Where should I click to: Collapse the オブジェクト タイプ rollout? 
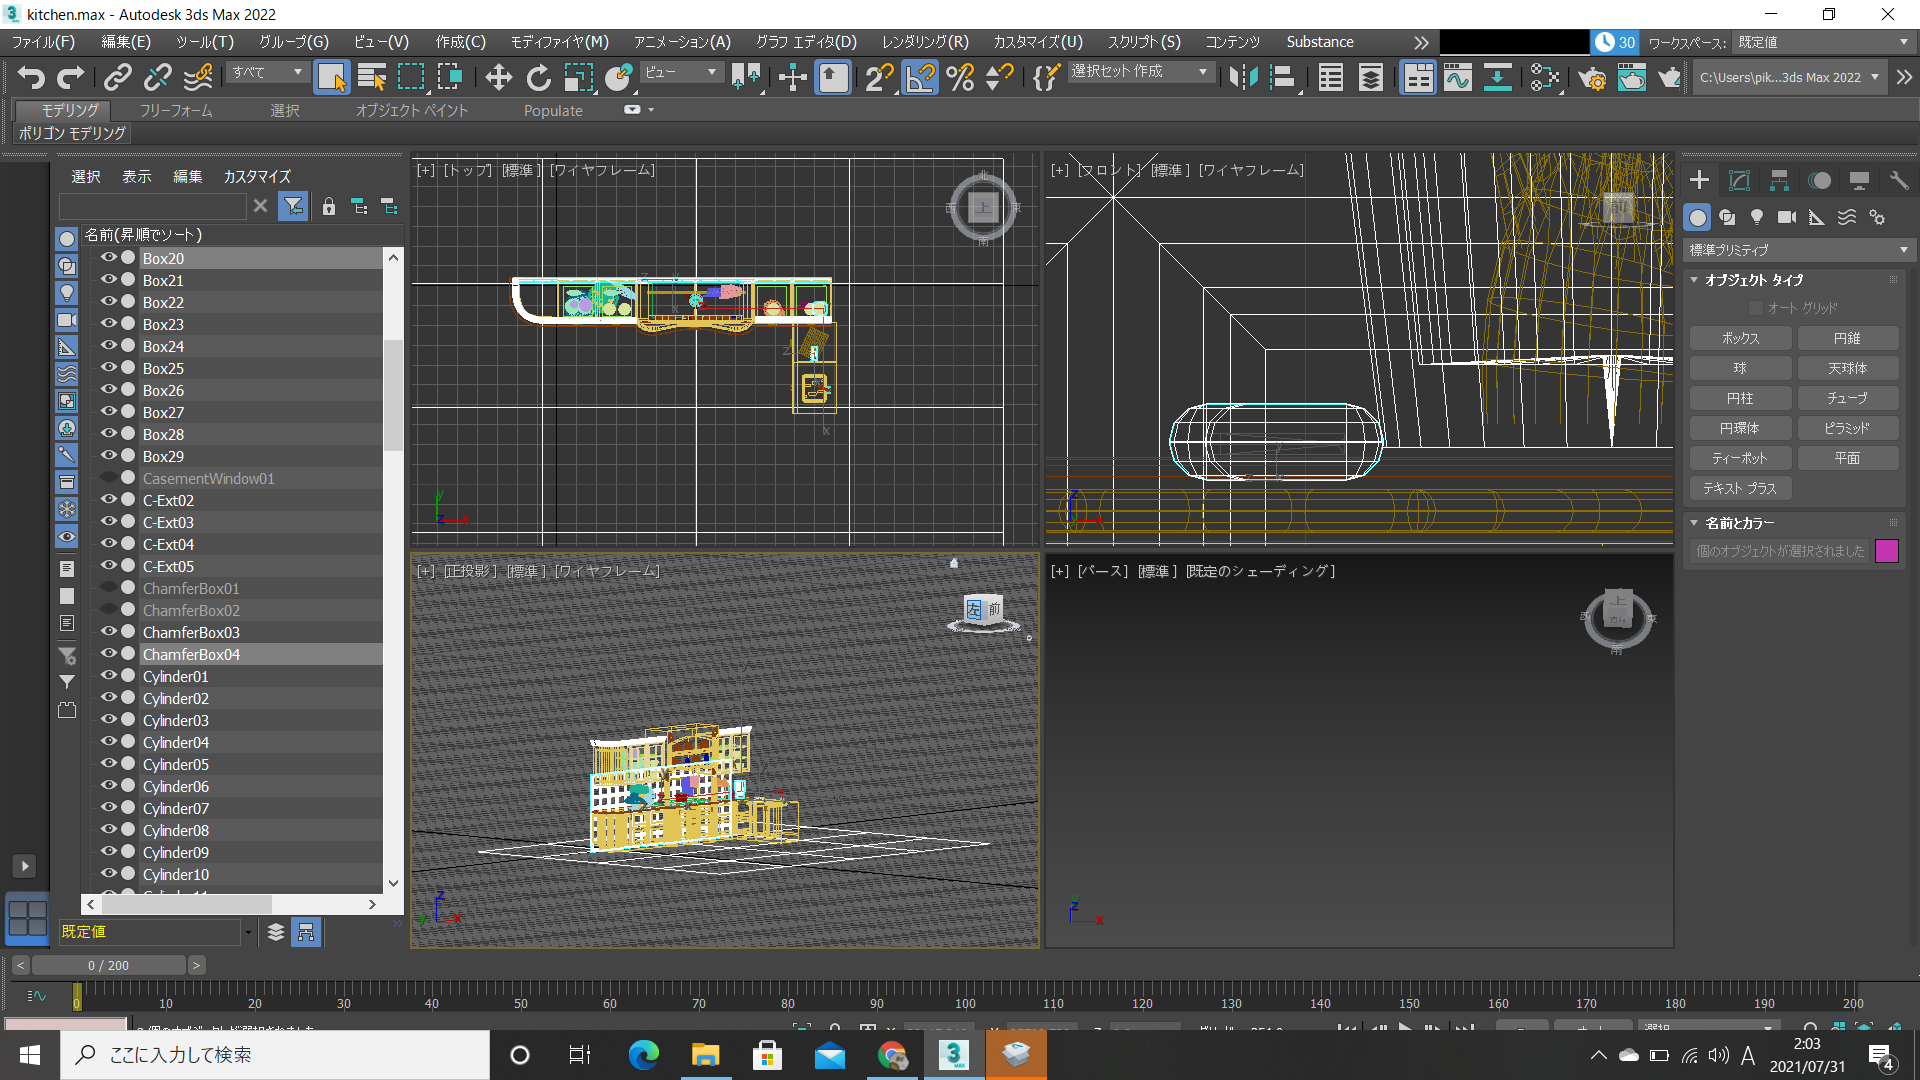click(1695, 280)
